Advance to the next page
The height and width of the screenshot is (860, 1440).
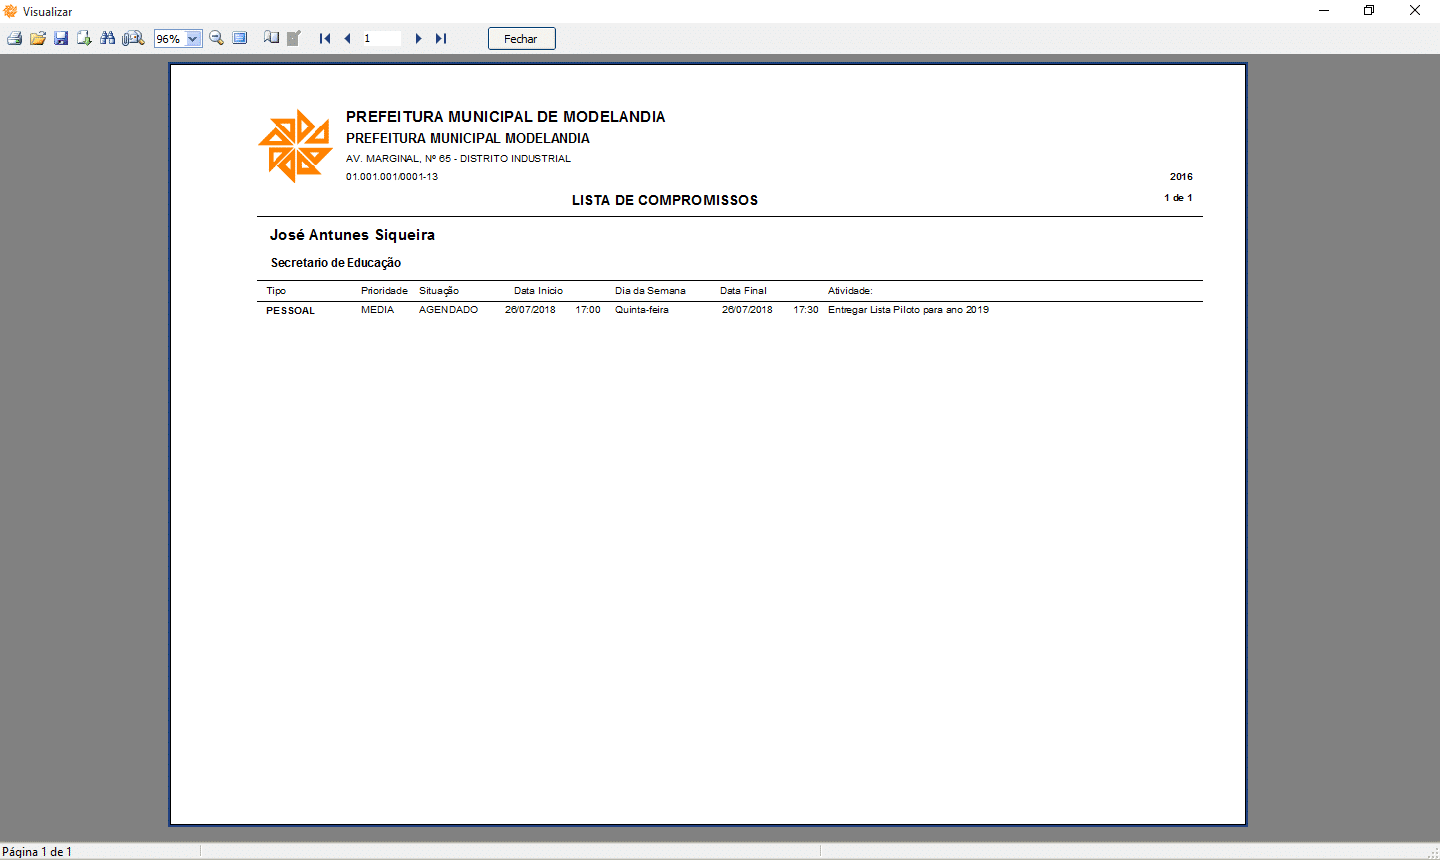click(x=418, y=39)
